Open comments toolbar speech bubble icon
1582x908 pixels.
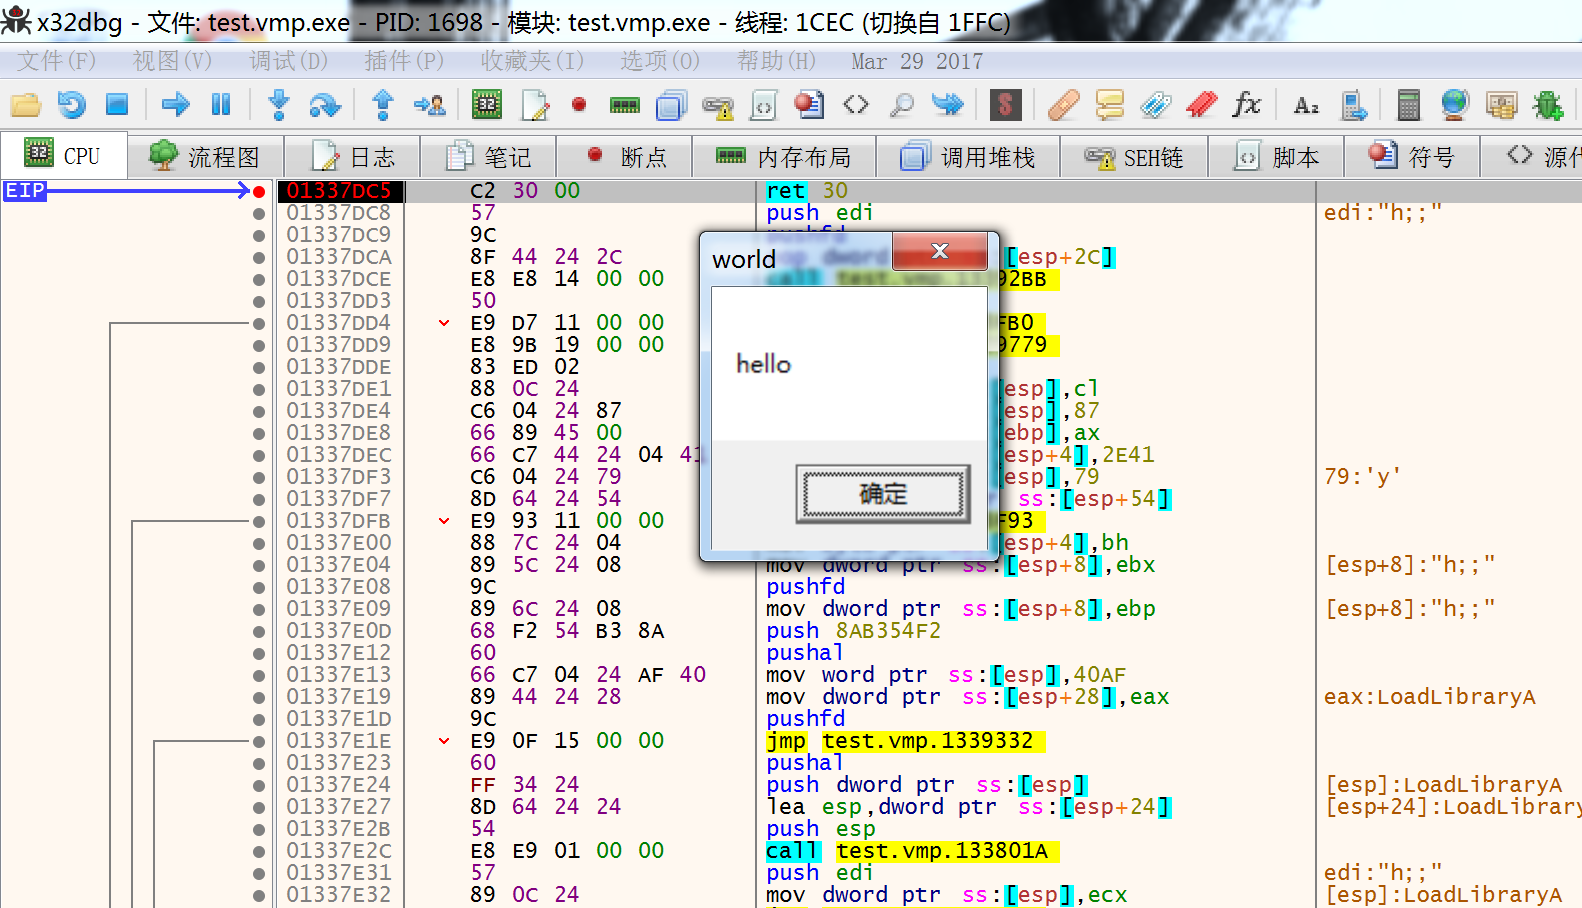click(x=1110, y=104)
